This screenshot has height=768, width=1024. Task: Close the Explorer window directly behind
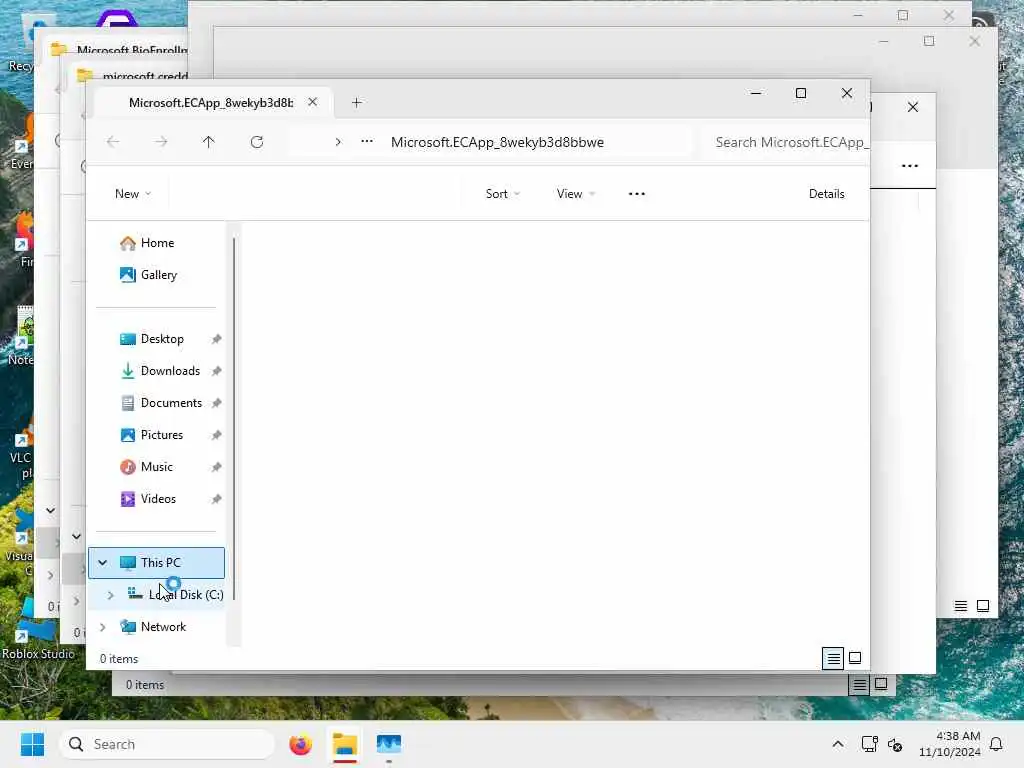(913, 107)
